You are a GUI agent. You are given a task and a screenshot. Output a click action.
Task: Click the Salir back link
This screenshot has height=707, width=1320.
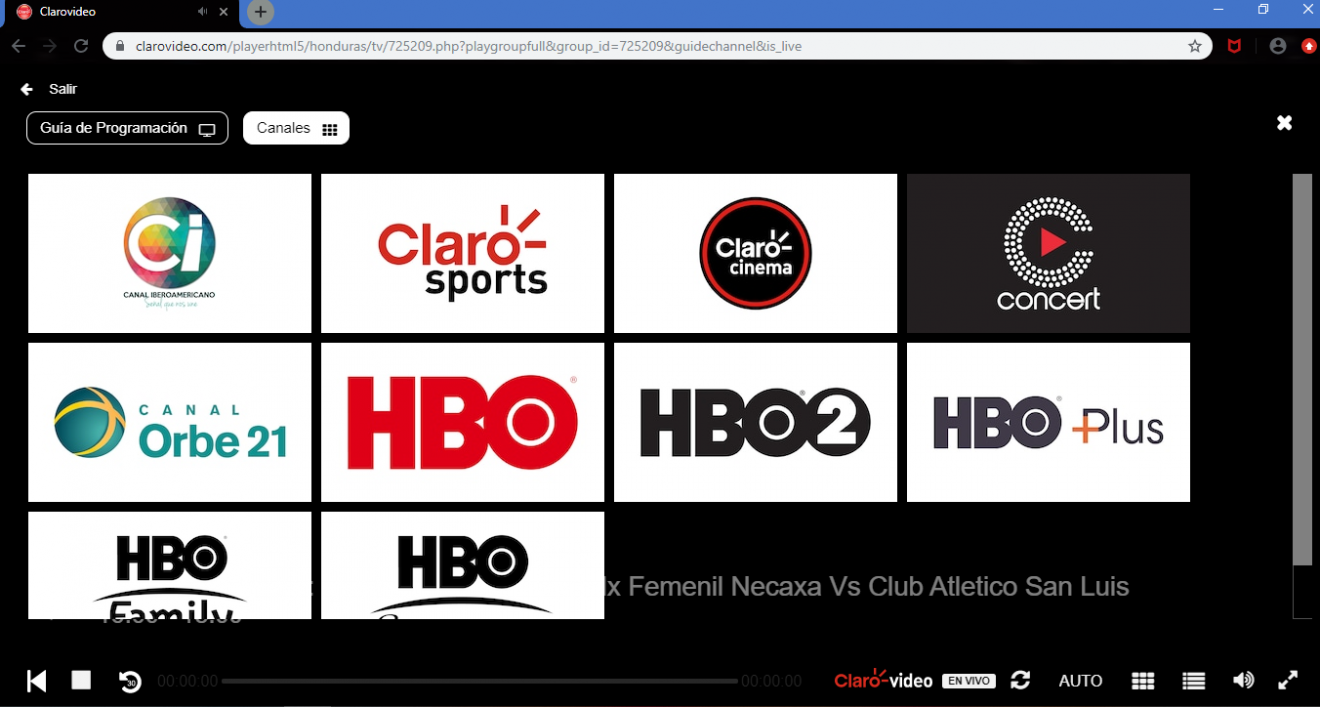49,89
